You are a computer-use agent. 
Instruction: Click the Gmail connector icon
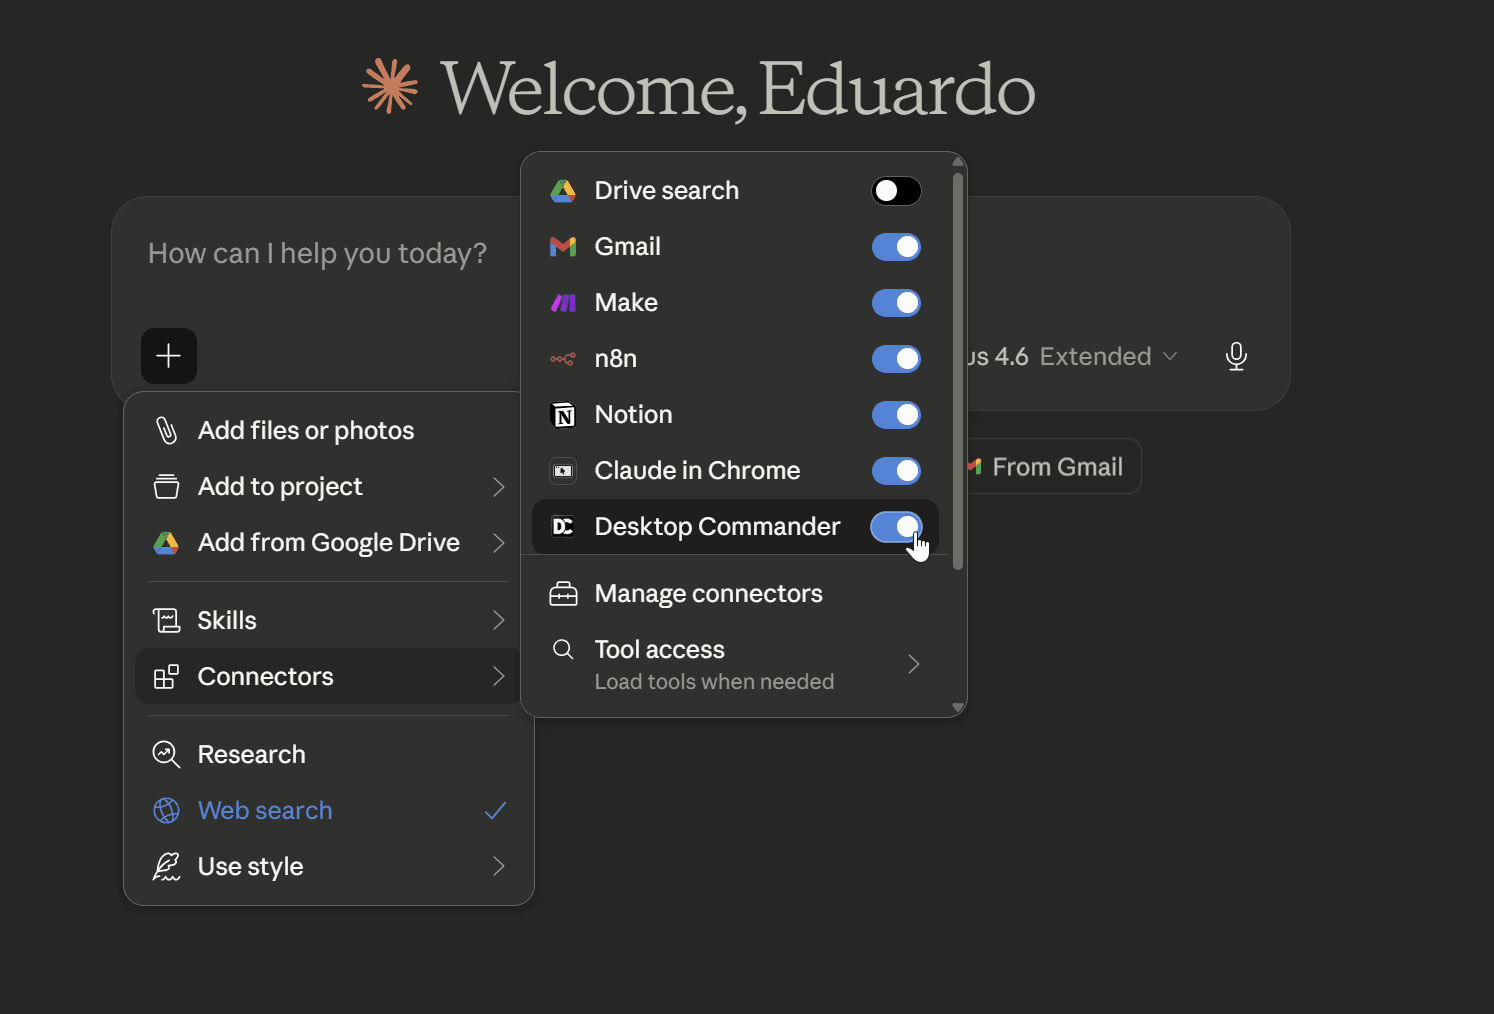tap(563, 247)
